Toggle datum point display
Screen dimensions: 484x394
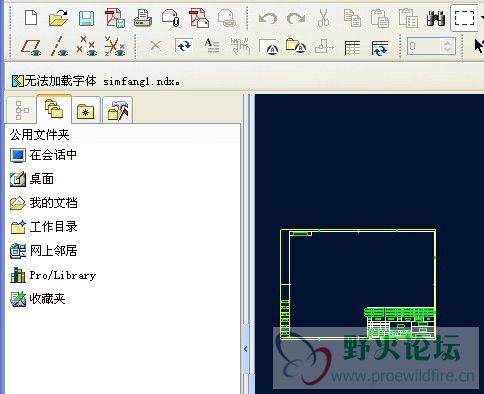[86, 46]
